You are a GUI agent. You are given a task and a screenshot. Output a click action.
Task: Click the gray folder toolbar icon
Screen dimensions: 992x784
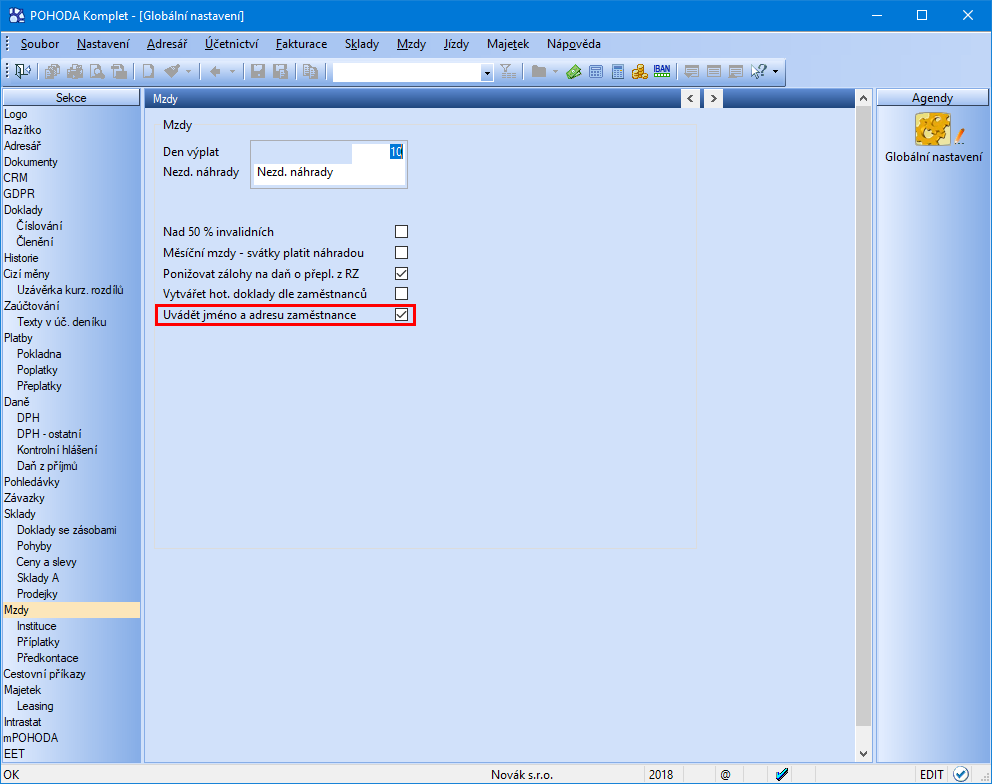click(538, 72)
